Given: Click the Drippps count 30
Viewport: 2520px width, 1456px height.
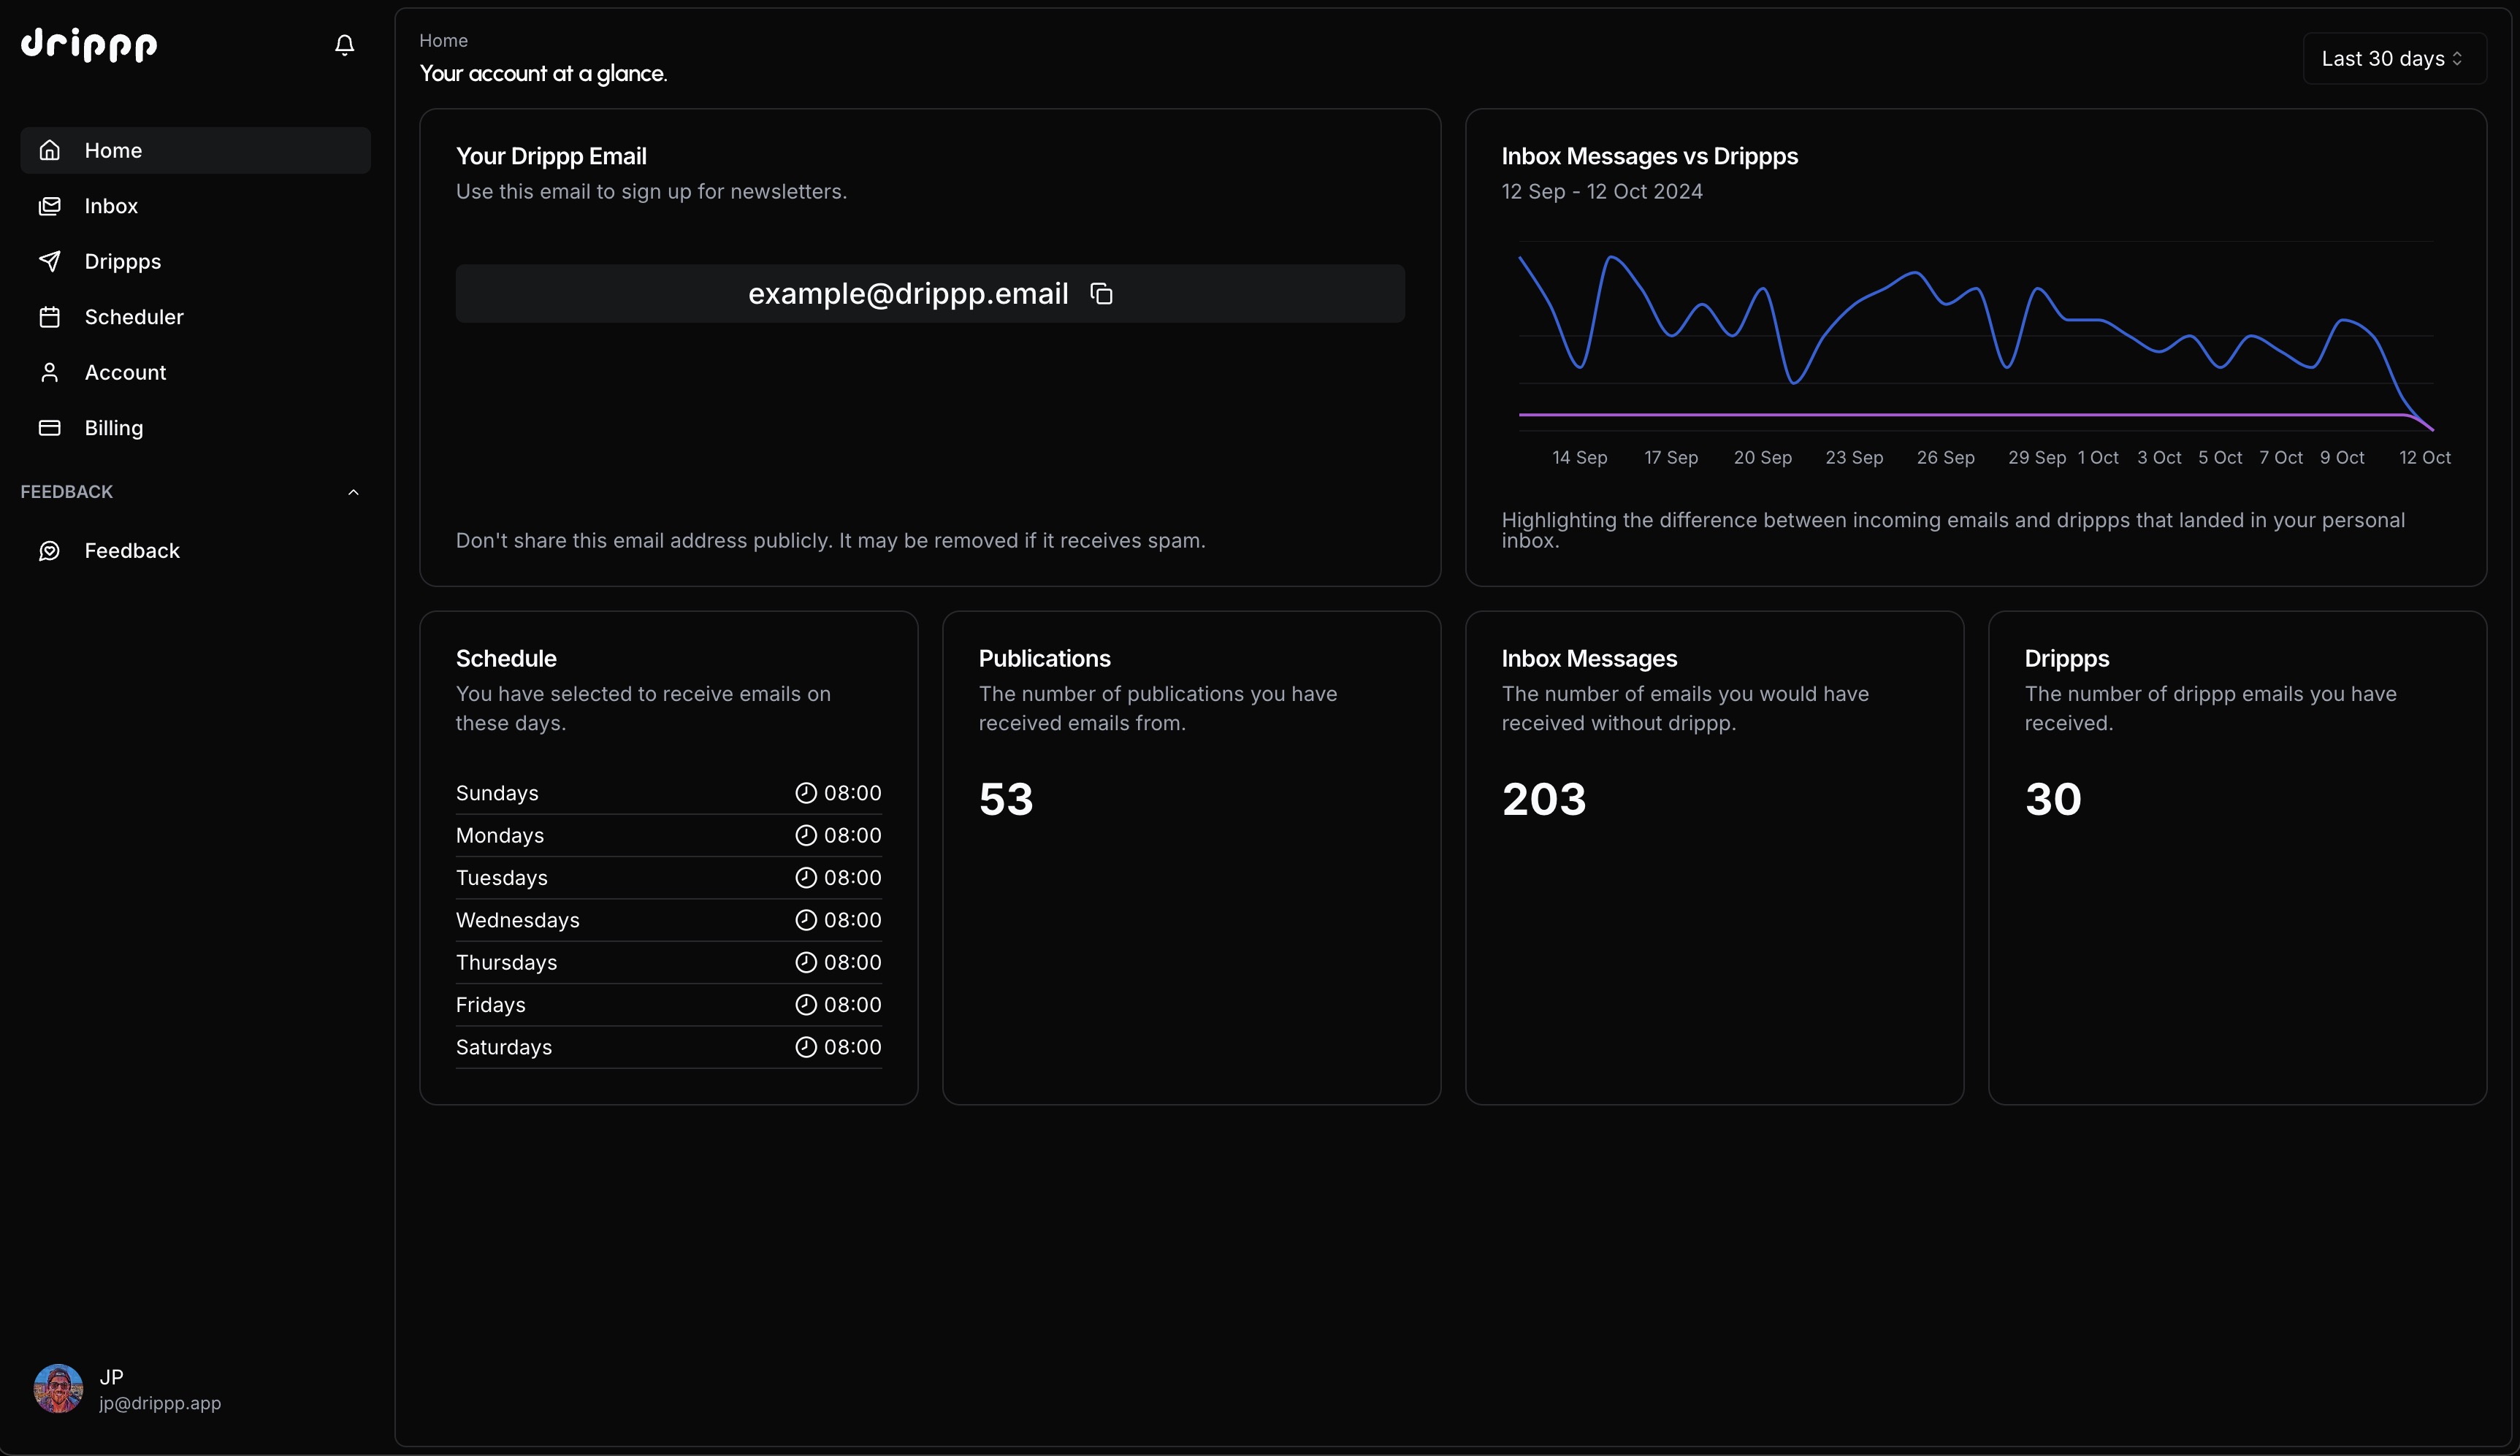Looking at the screenshot, I should (x=2053, y=799).
